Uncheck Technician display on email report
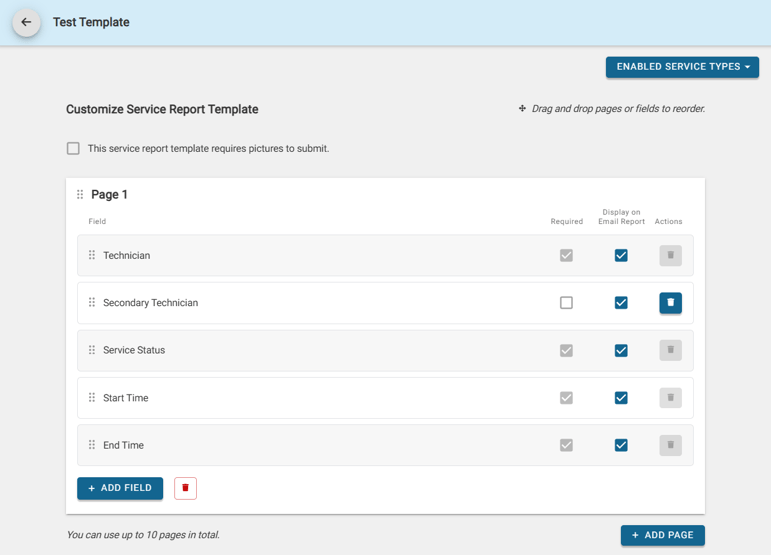 tap(621, 255)
